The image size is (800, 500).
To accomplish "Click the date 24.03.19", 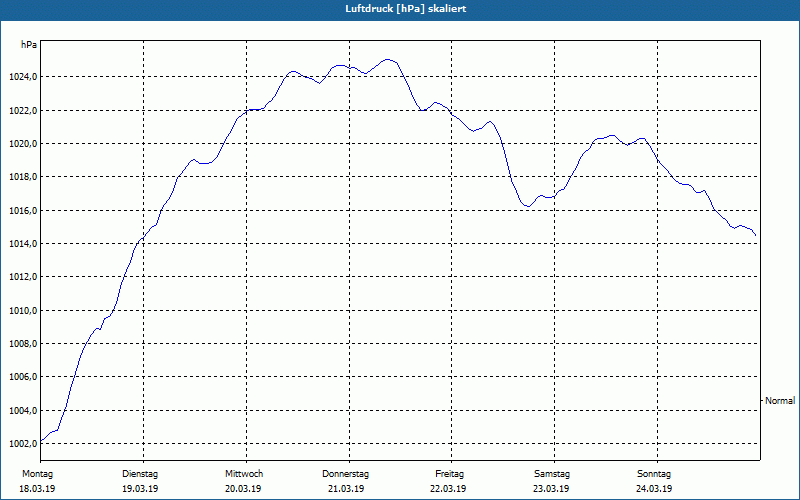I will 654,489.
